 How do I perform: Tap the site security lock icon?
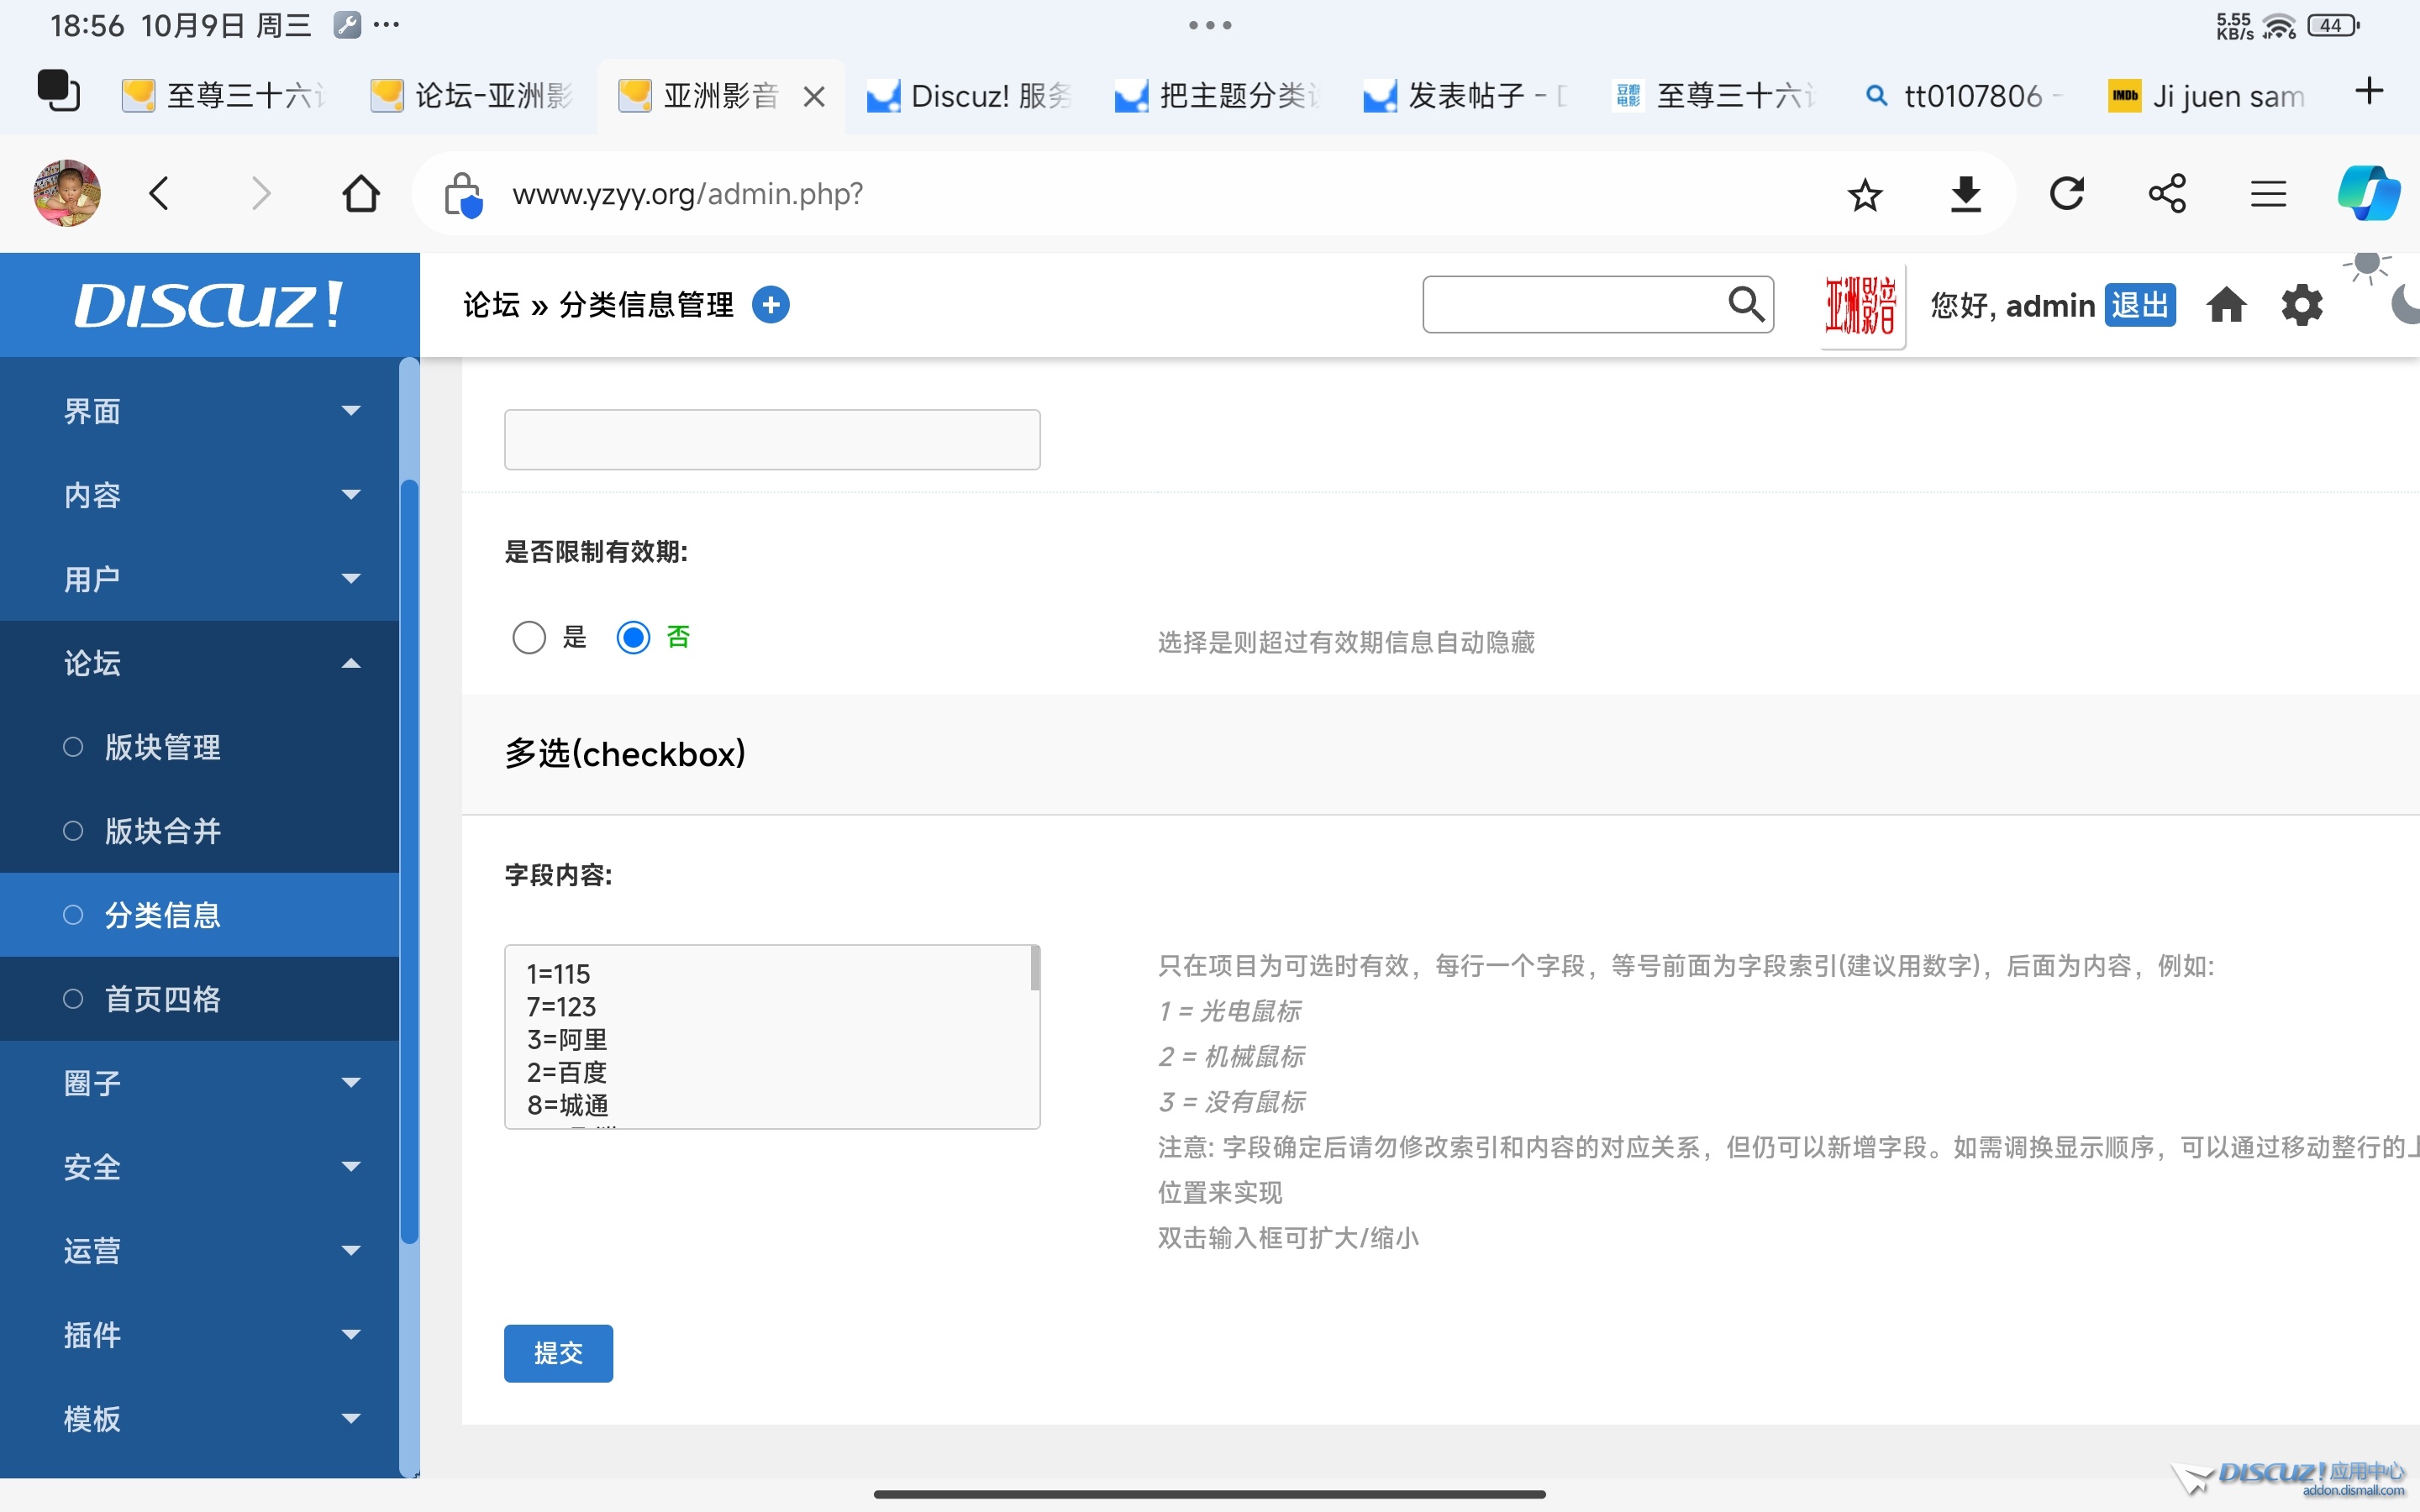point(463,194)
